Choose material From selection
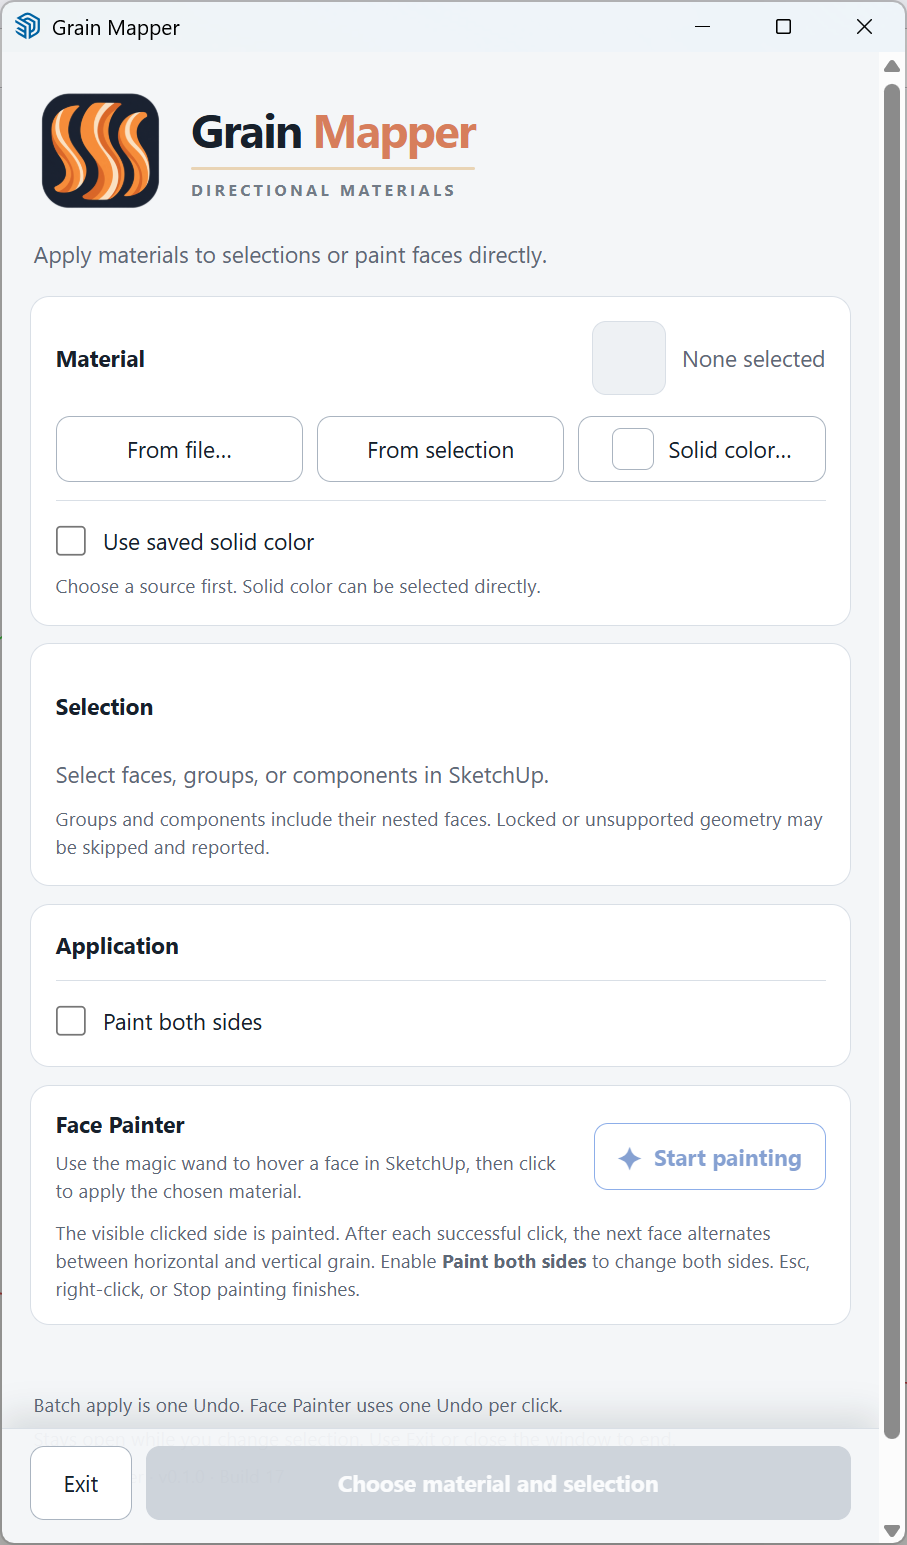The width and height of the screenshot is (907, 1545). pos(440,449)
